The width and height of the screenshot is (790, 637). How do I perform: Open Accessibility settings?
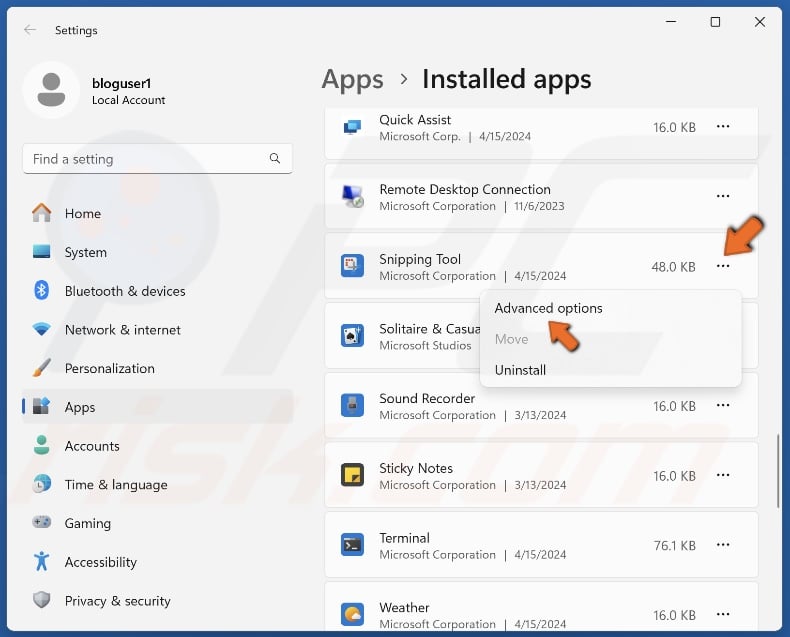(158, 561)
